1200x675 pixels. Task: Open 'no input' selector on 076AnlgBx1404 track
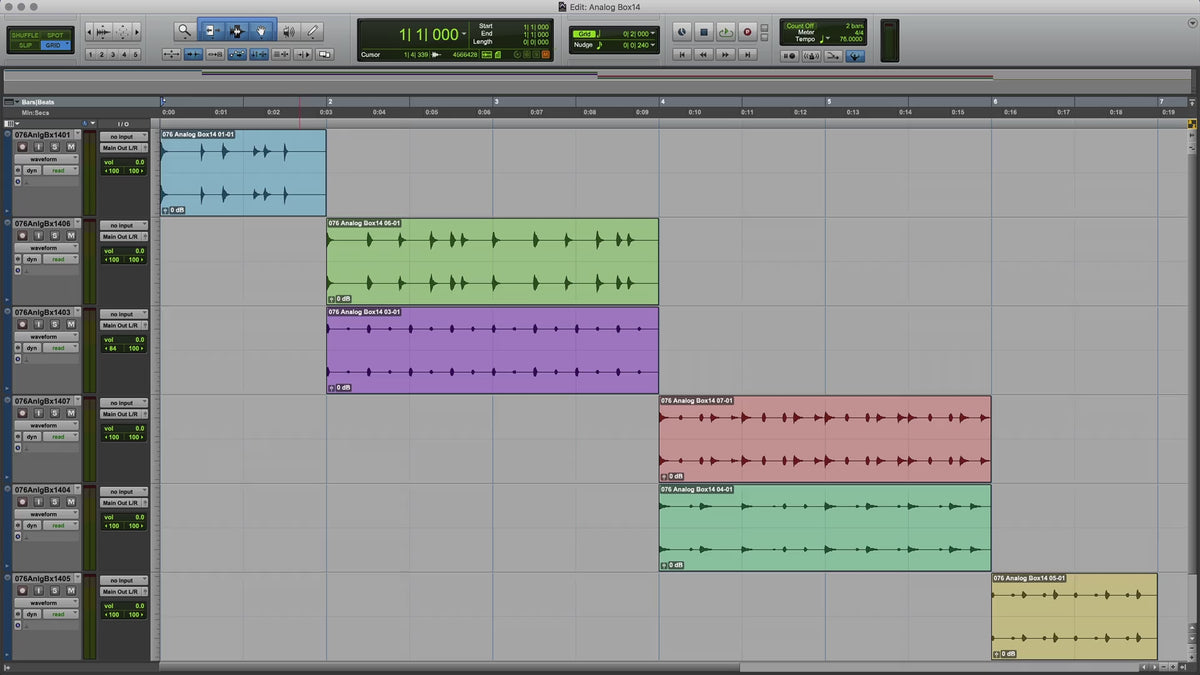(123, 492)
